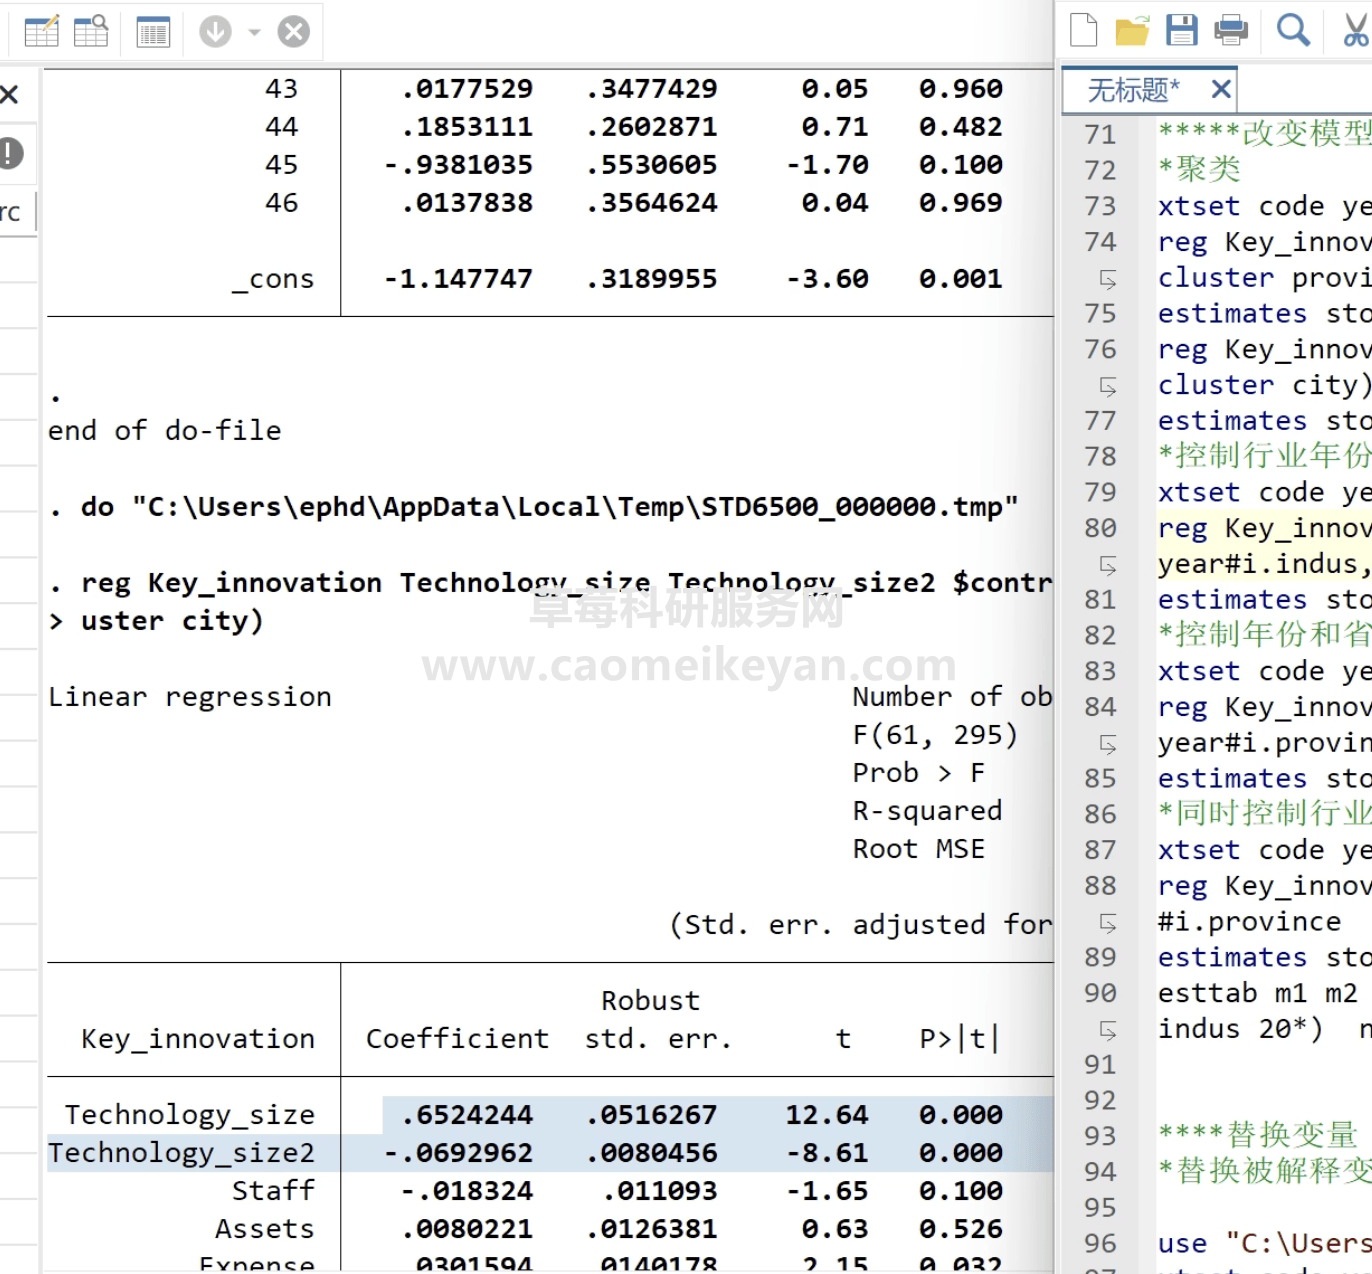Close the left side panel with the X
This screenshot has width=1372, height=1274.
point(10,95)
